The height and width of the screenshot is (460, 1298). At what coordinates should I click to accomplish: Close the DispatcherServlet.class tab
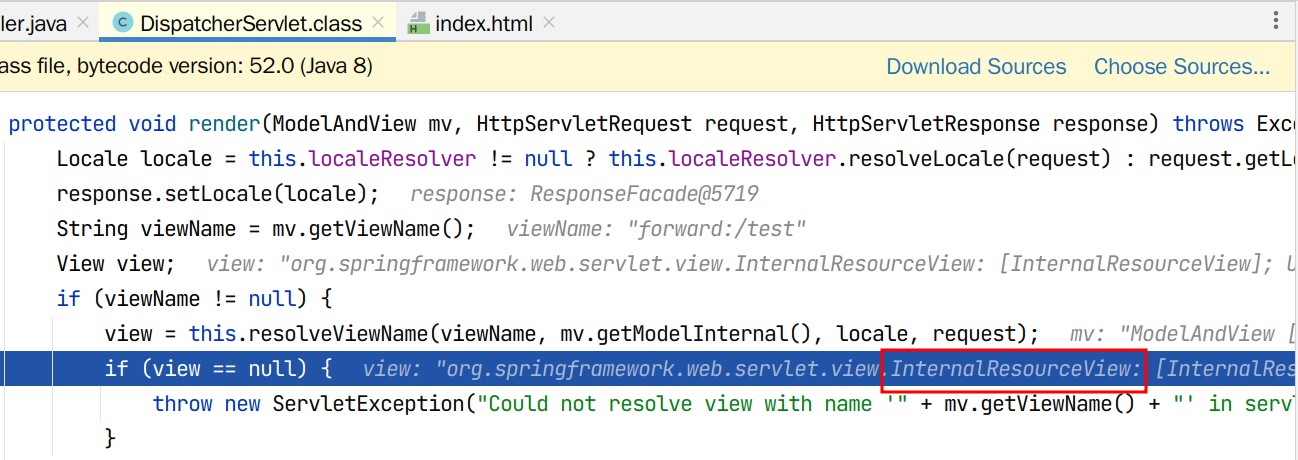(378, 22)
